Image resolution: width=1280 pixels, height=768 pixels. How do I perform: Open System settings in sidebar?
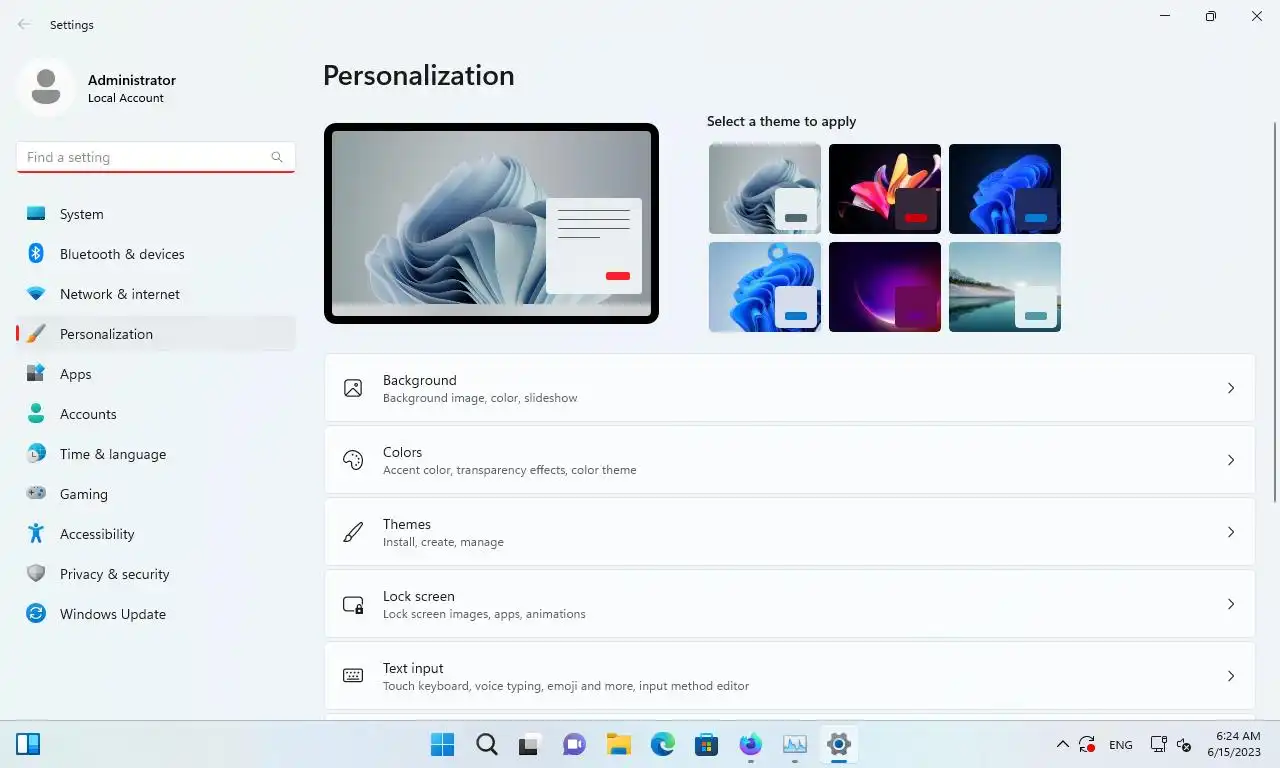[x=156, y=214]
